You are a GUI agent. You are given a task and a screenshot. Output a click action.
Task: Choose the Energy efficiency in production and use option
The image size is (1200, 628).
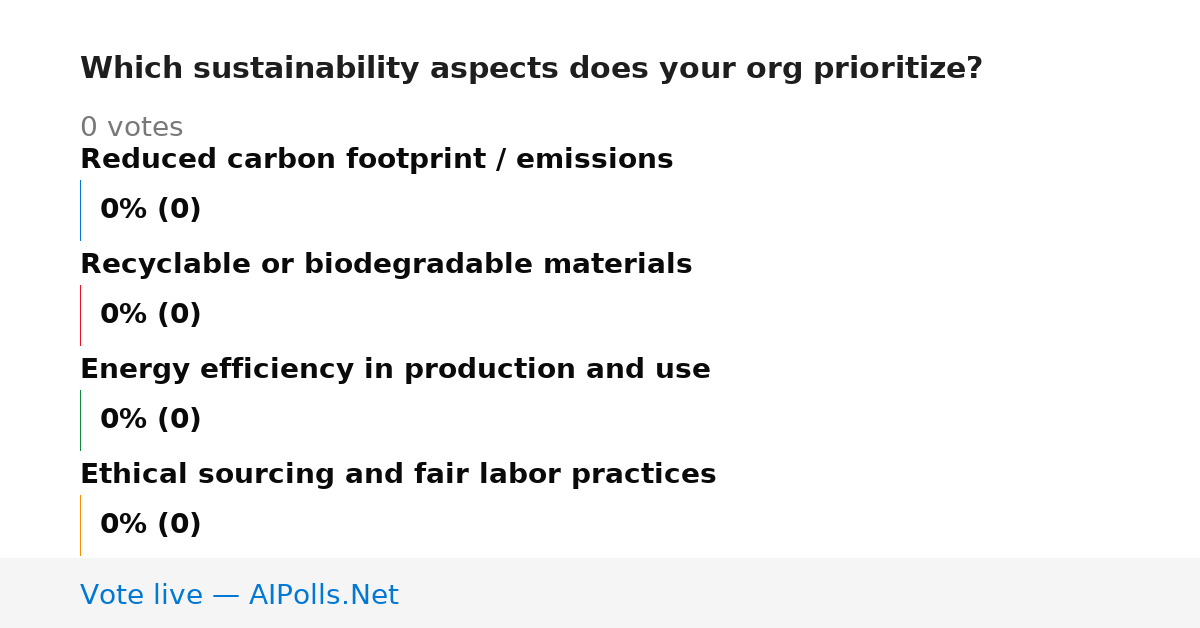(x=395, y=370)
